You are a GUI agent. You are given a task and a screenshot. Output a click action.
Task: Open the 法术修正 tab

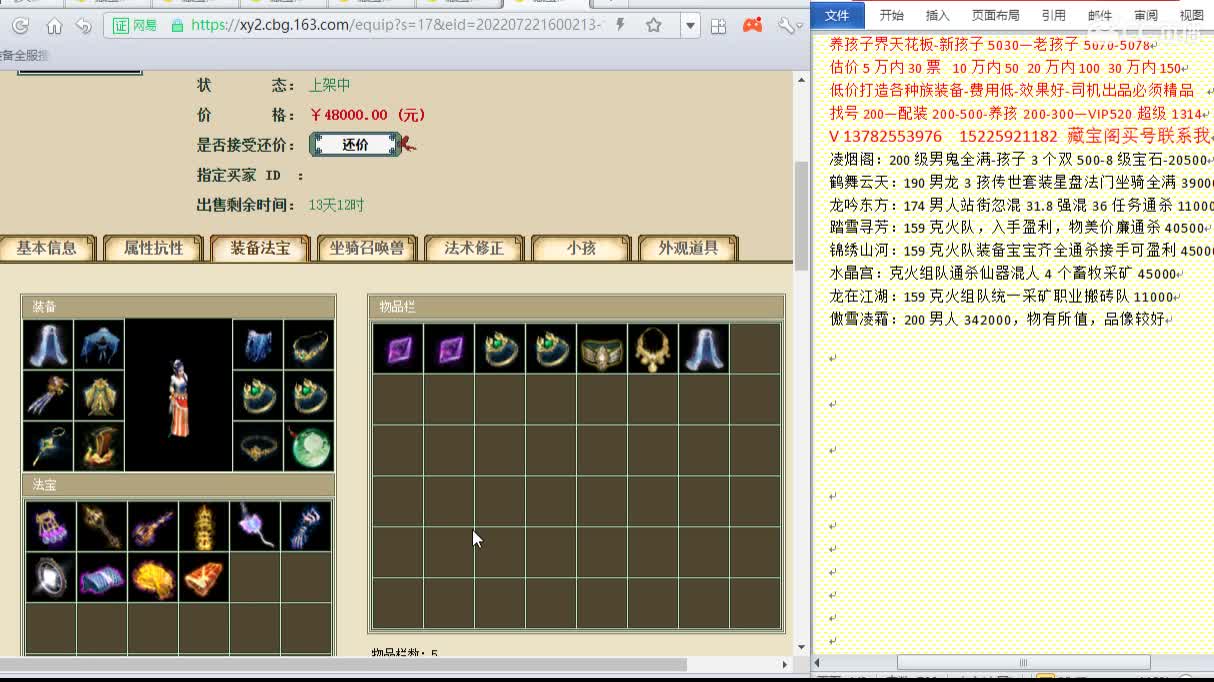[474, 248]
